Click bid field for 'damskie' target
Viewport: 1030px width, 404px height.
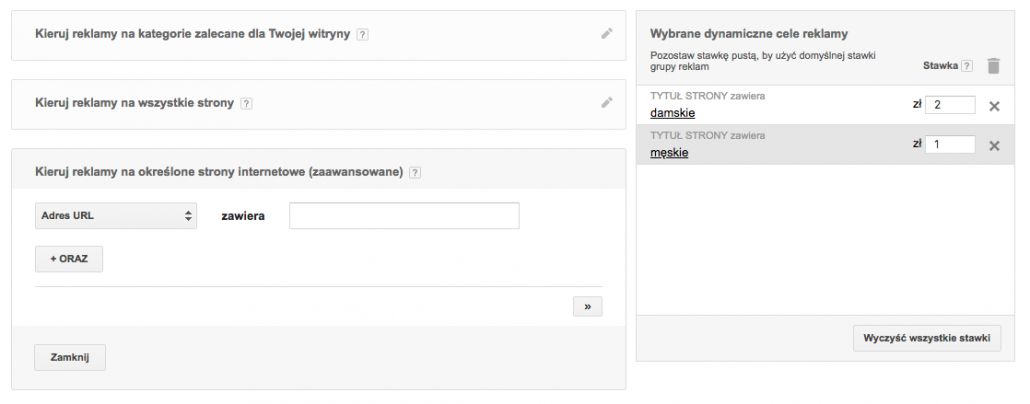click(x=950, y=105)
